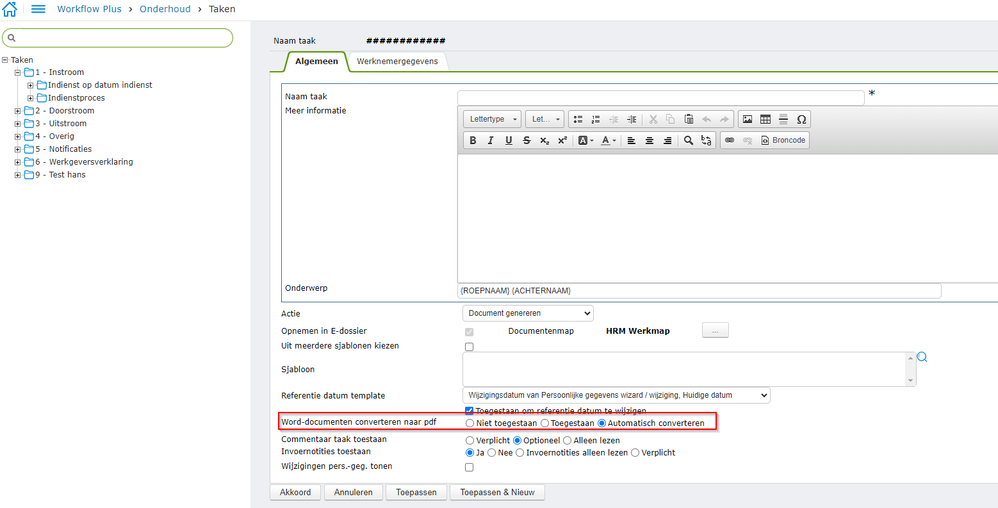The image size is (998, 508).
Task: Toggle italic formatting
Action: [491, 141]
